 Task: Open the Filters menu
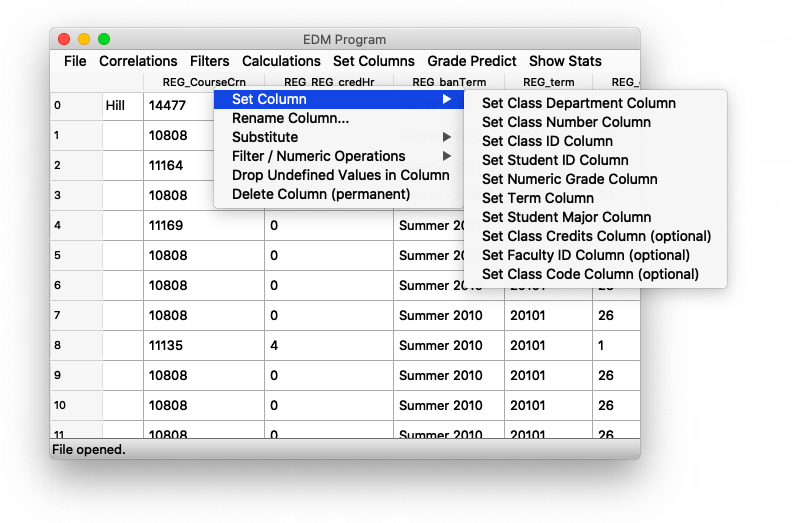(x=209, y=61)
